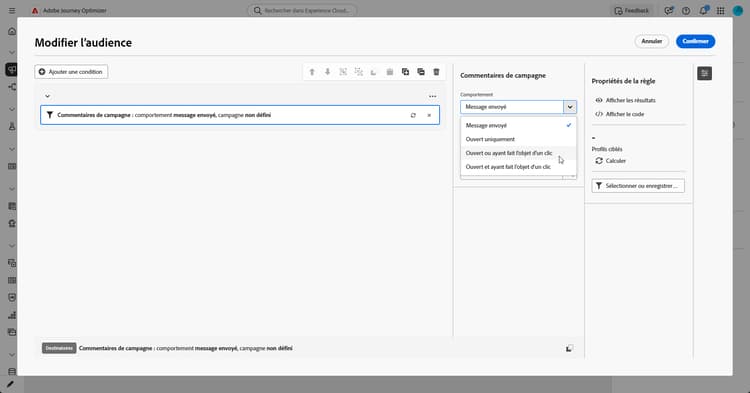Click the Confirmer button
Viewport: 750px width, 393px height.
click(x=695, y=41)
